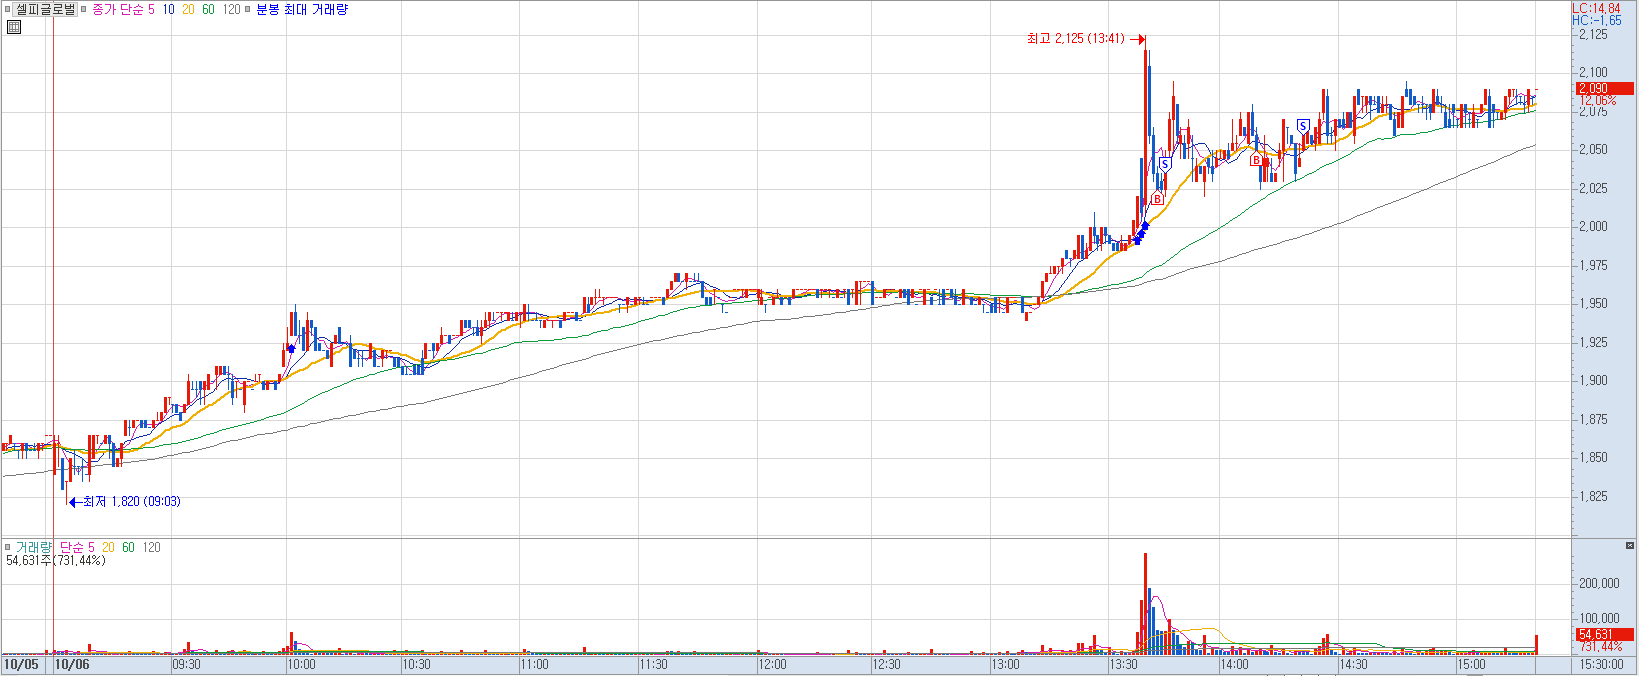The width and height of the screenshot is (1639, 676).
Task: Click the 100,000 volume axis label
Action: (1598, 619)
